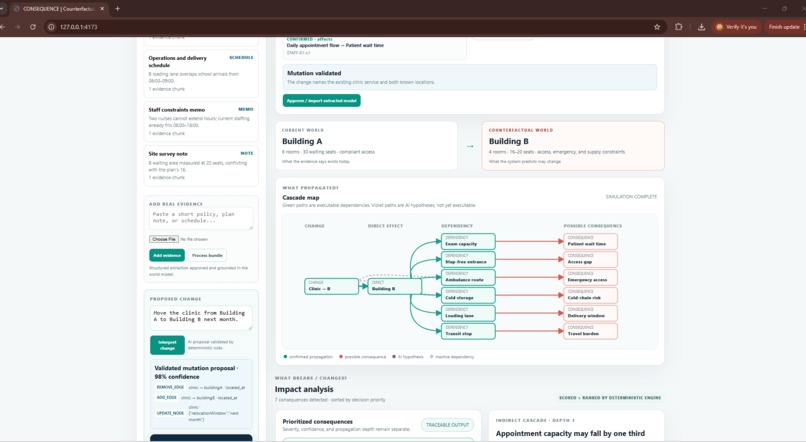Reload the page with the browser refresh icon
This screenshot has width=806, height=442.
[x=33, y=27]
